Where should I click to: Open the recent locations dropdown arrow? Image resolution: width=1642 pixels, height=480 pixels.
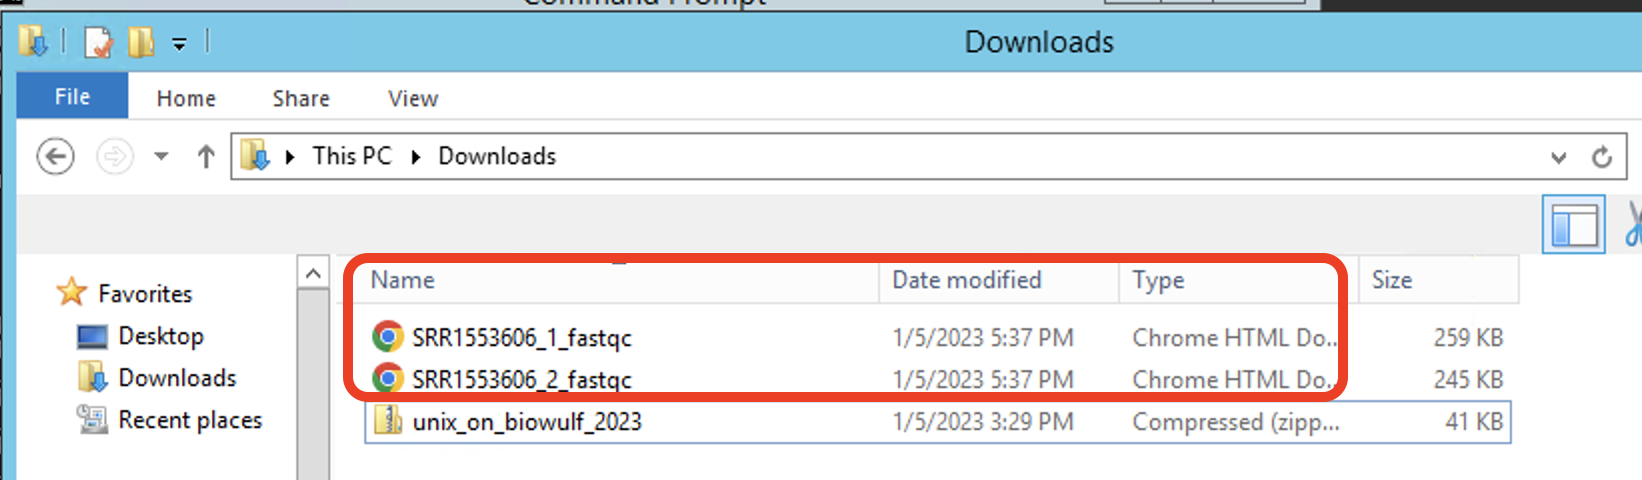tap(161, 157)
